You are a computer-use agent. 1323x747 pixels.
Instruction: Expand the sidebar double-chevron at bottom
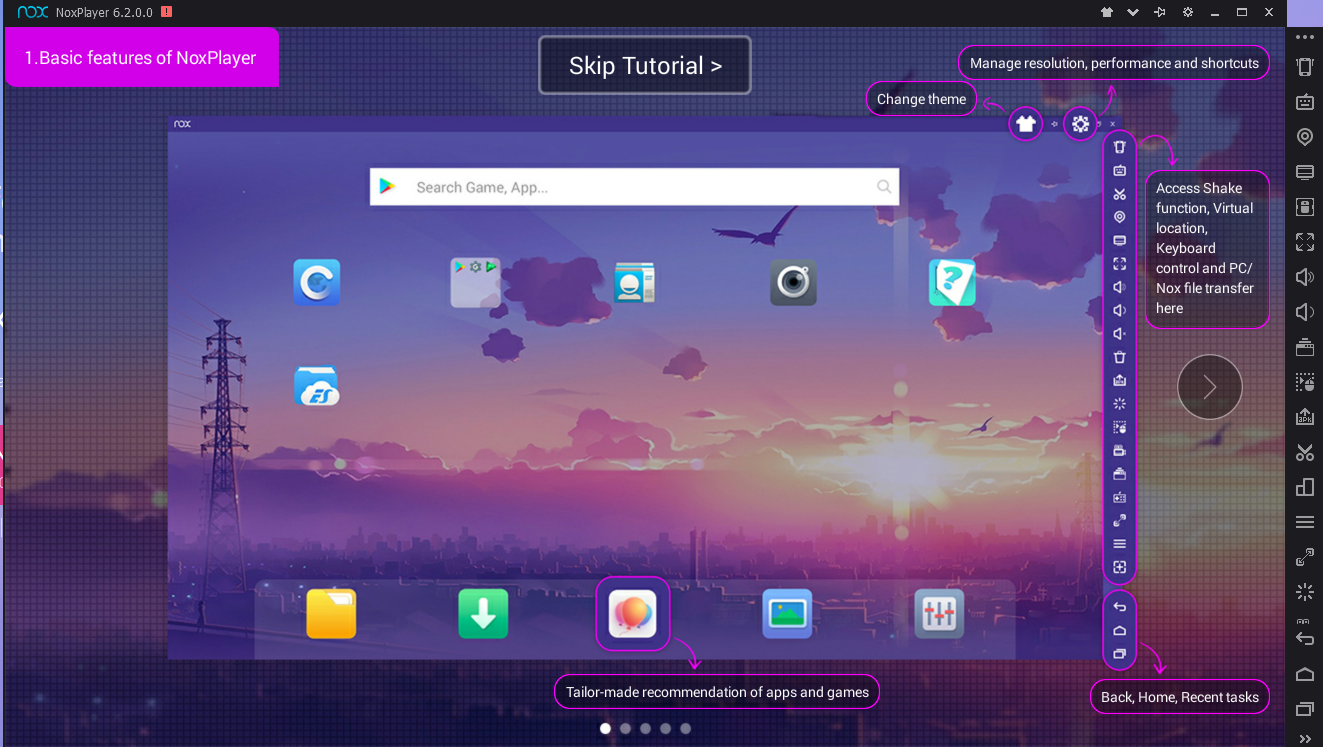[1304, 738]
